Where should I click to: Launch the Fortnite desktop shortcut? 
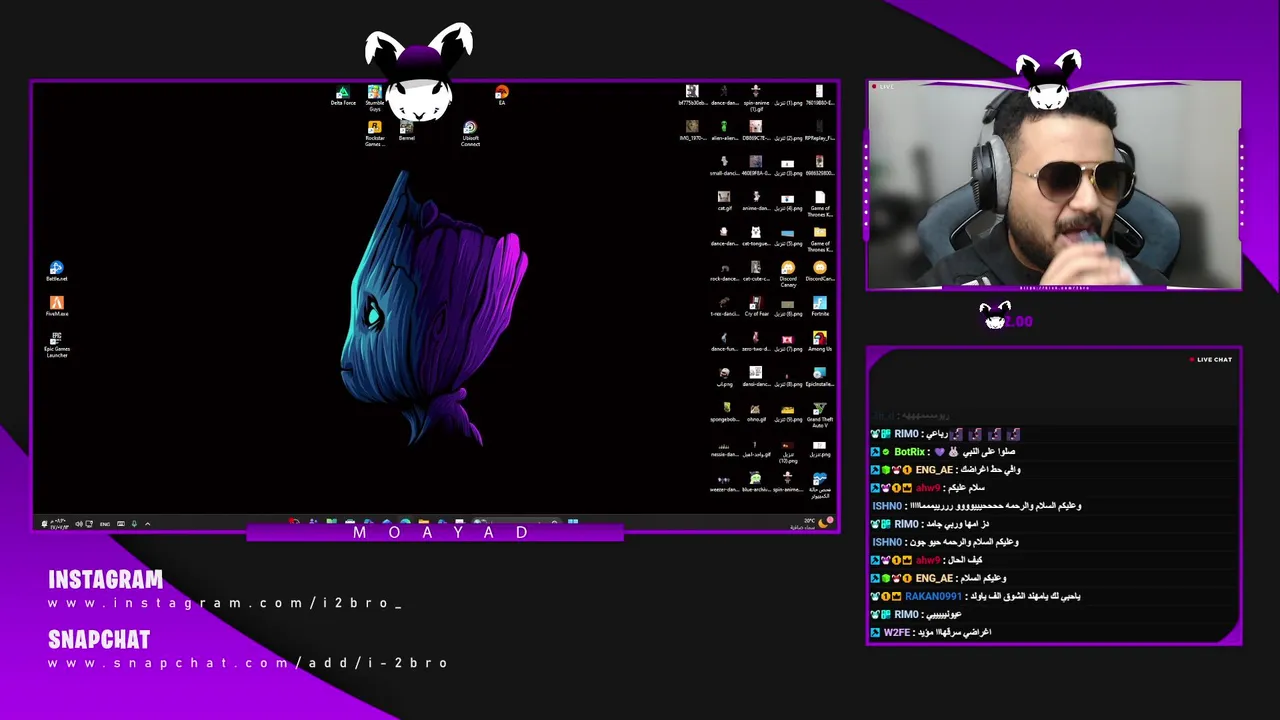(820, 306)
